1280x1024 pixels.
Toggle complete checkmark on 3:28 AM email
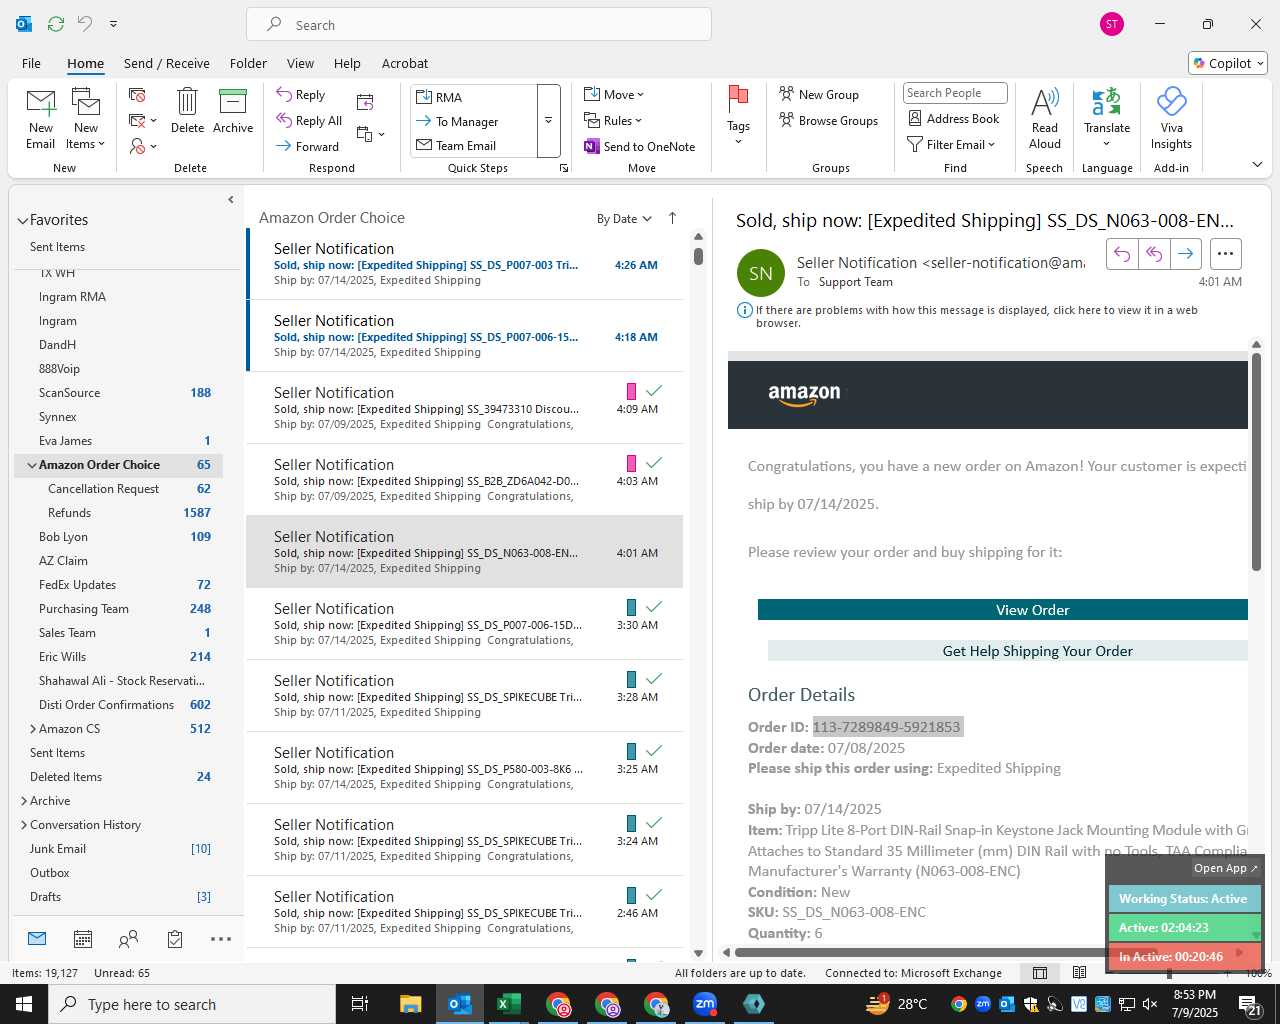click(654, 679)
